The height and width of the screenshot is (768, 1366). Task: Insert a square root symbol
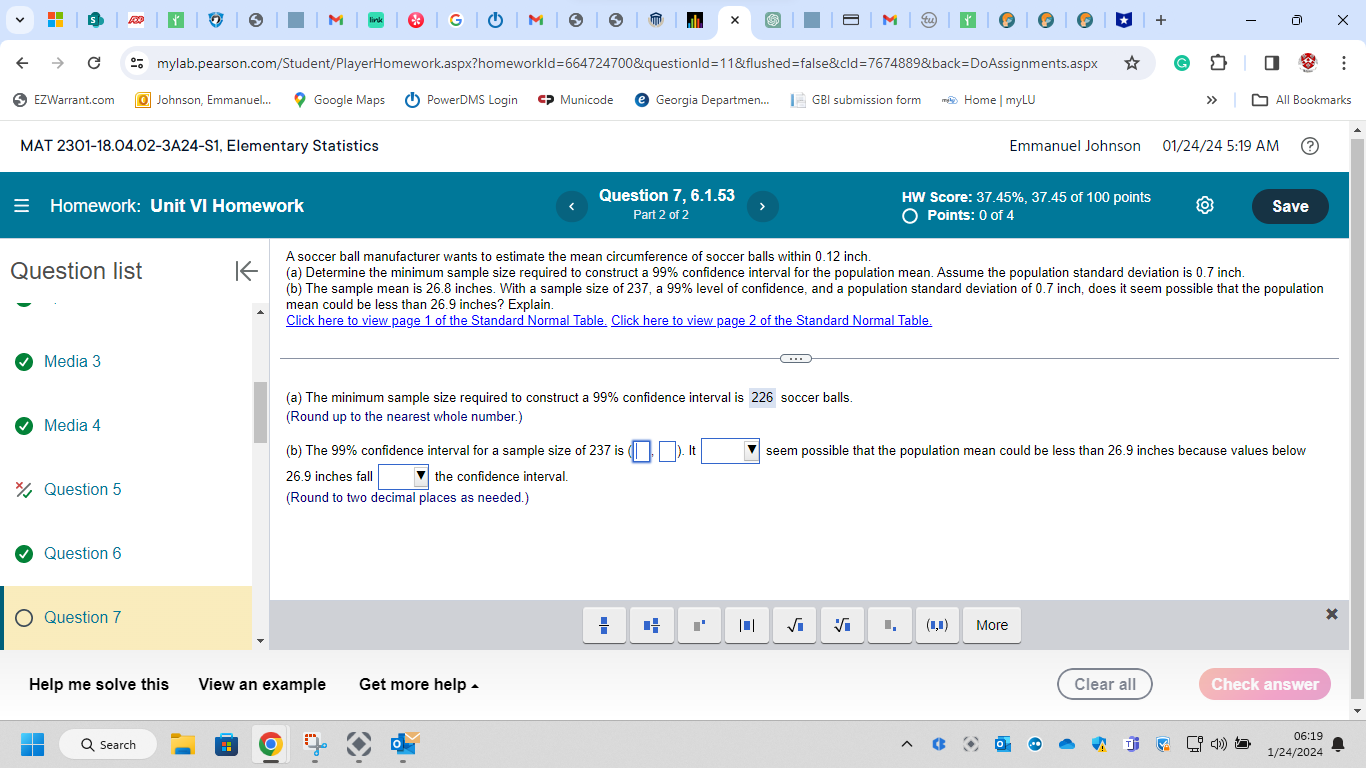pyautogui.click(x=794, y=625)
